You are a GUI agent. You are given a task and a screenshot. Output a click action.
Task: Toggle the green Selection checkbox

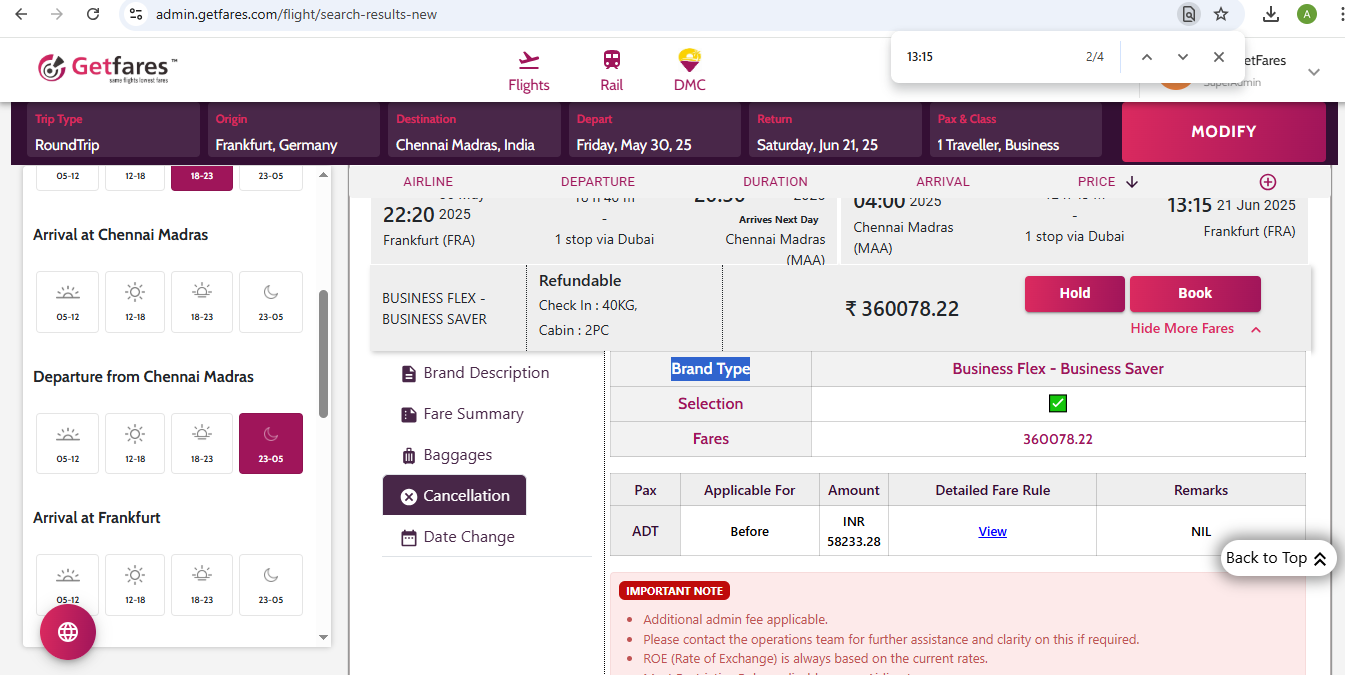(x=1058, y=403)
